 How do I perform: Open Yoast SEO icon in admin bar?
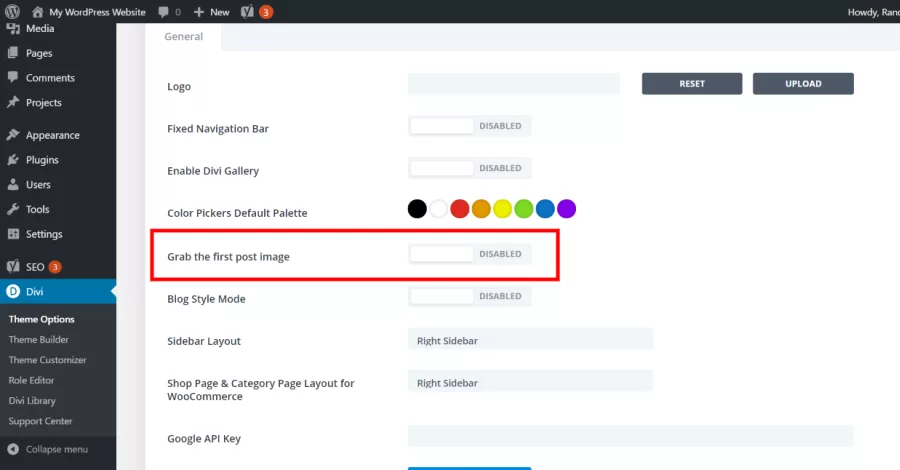coord(247,12)
